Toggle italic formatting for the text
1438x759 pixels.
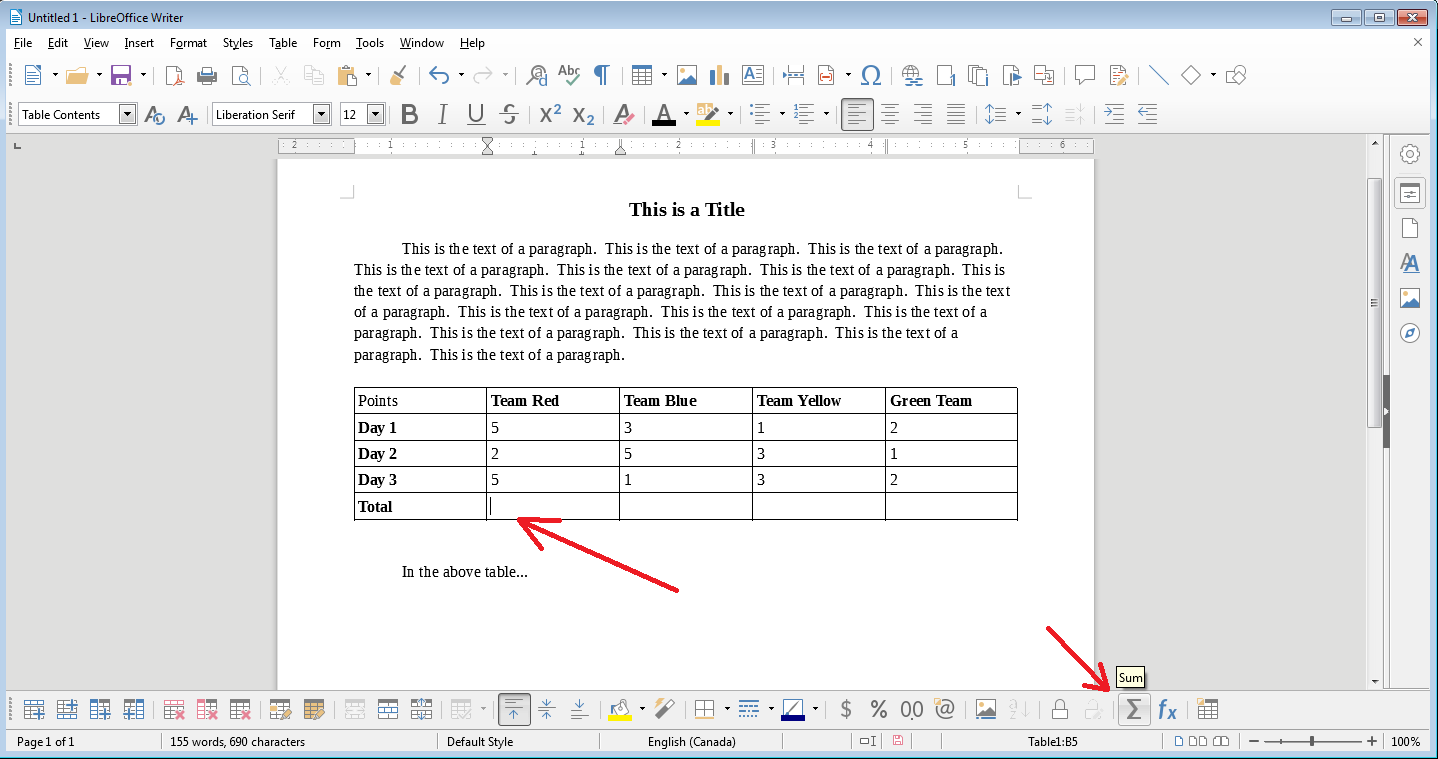(x=442, y=114)
